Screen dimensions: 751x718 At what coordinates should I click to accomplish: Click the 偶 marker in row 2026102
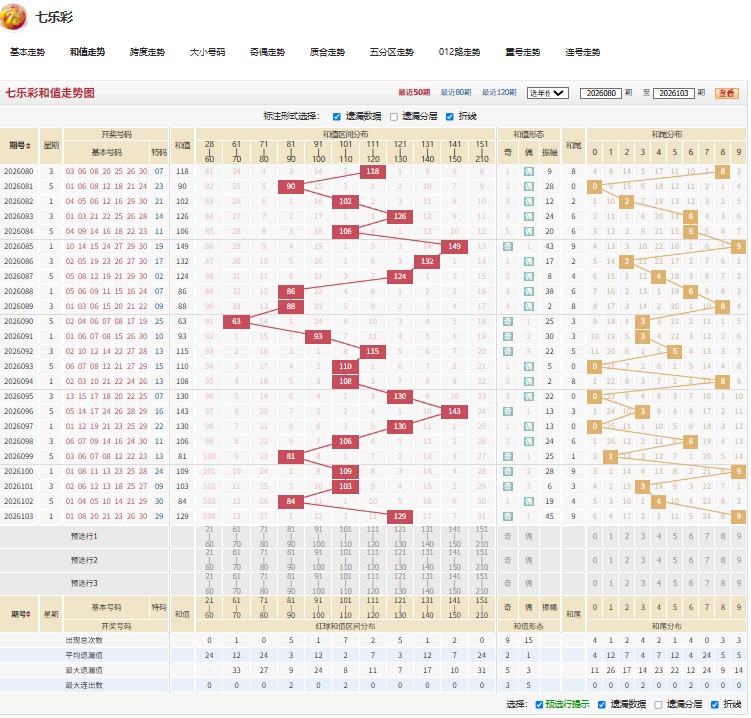point(529,501)
